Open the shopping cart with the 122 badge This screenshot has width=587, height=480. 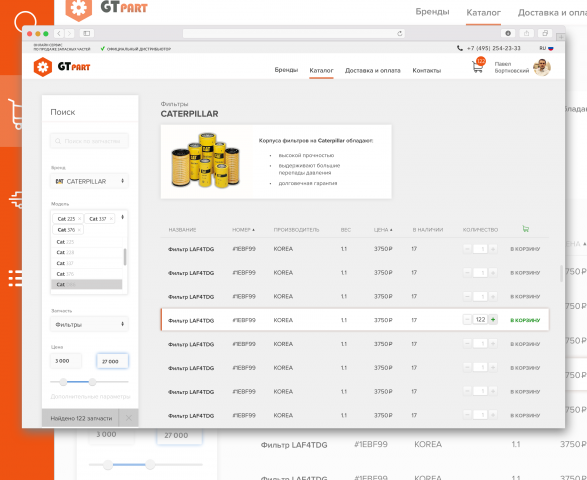tap(478, 66)
